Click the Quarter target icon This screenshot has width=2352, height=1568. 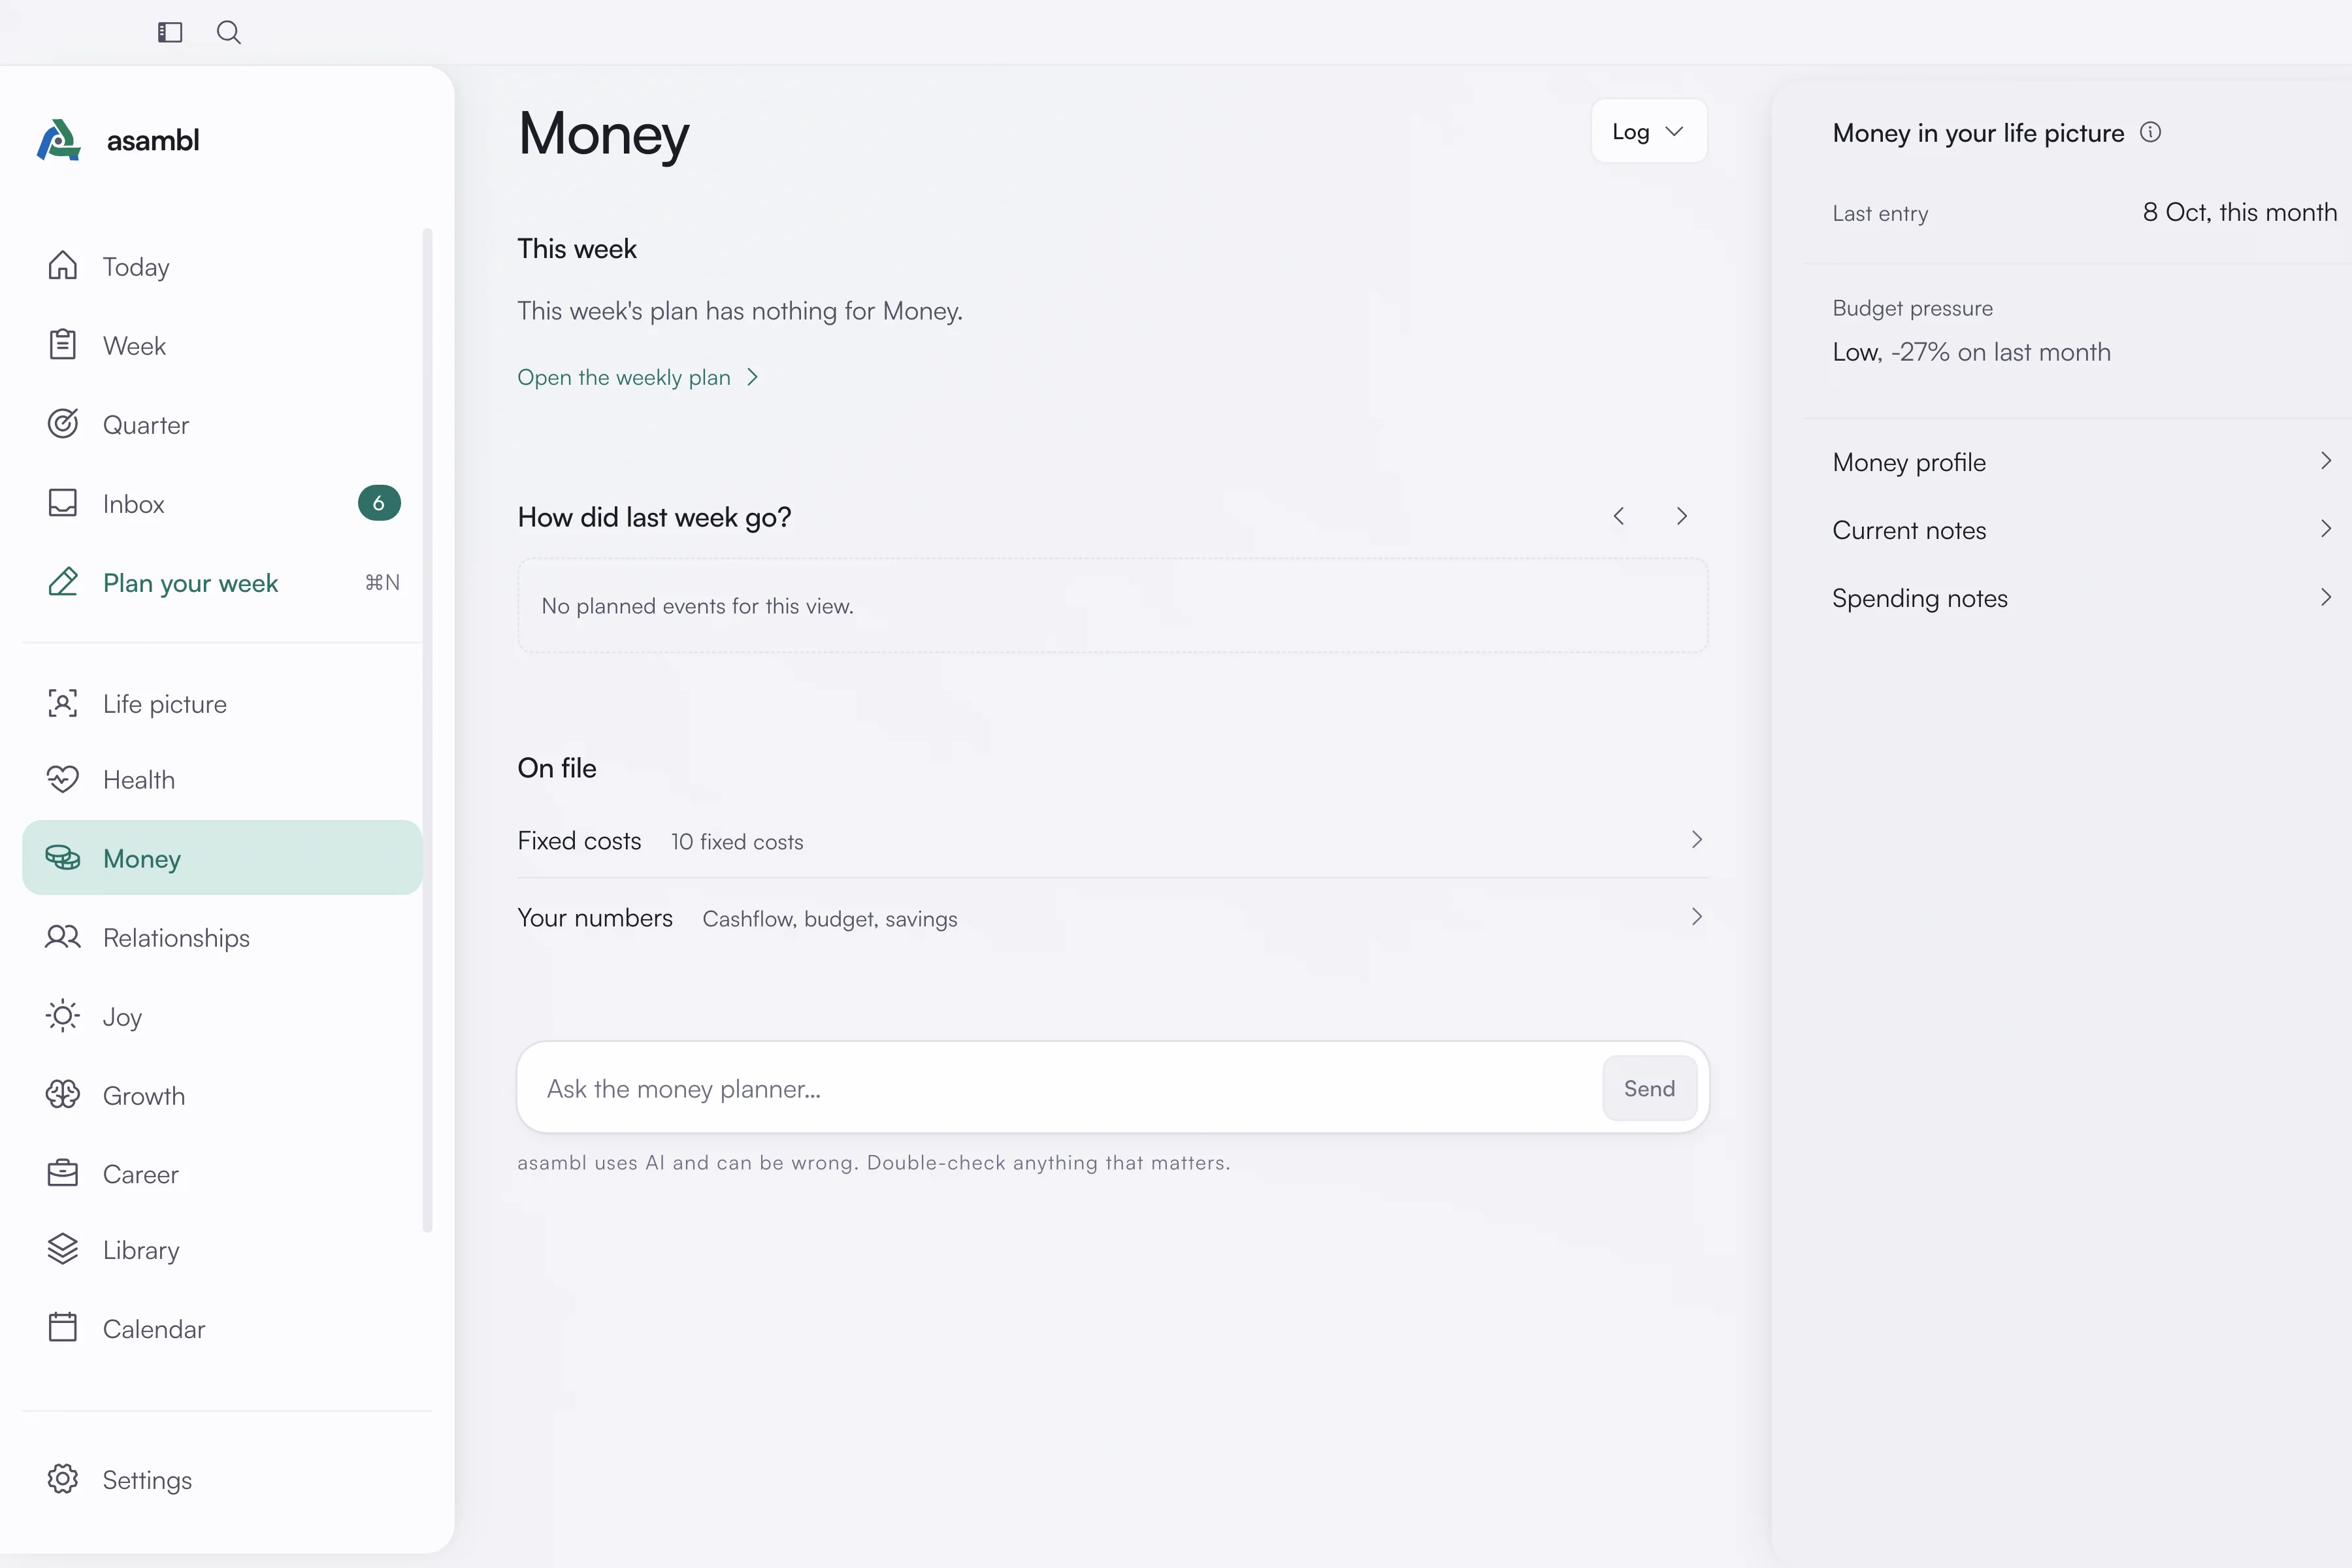[63, 423]
